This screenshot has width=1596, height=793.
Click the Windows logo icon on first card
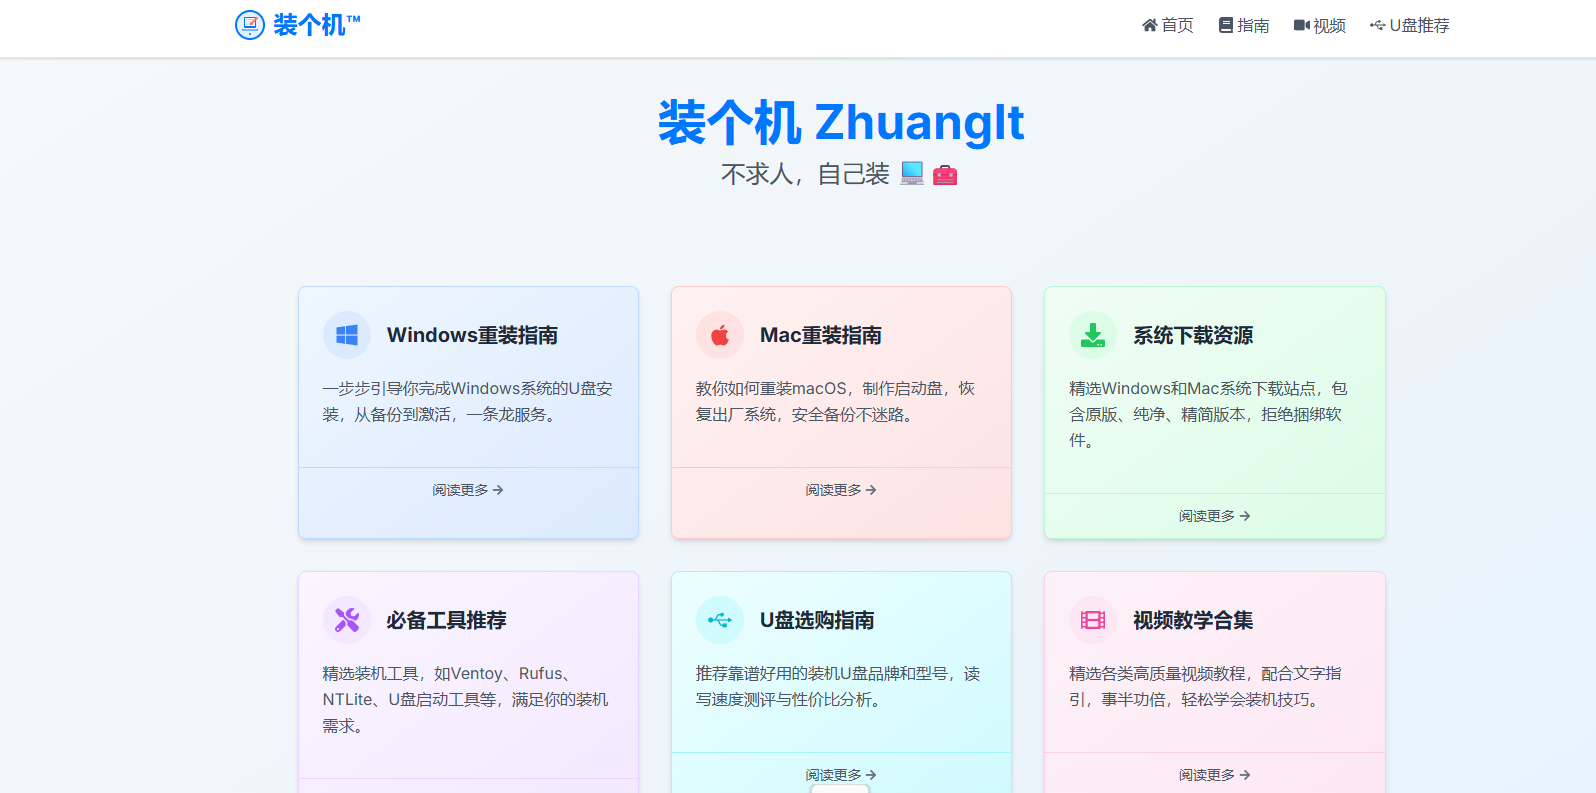347,335
